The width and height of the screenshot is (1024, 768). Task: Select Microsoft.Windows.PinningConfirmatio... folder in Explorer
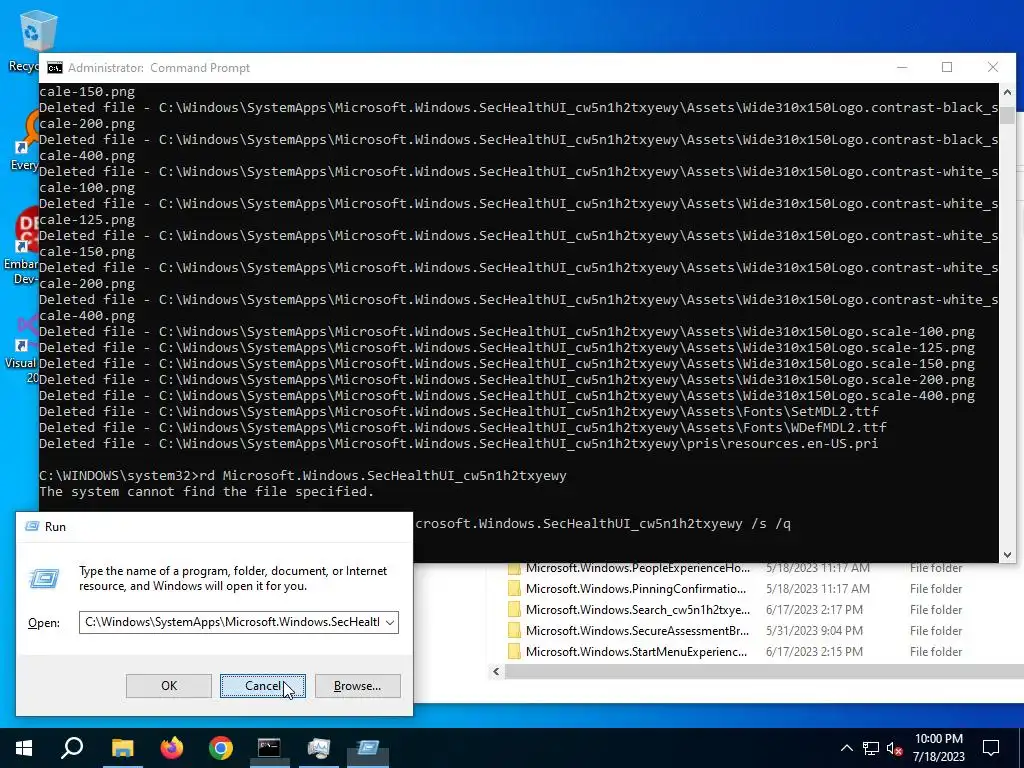pyautogui.click(x=635, y=588)
